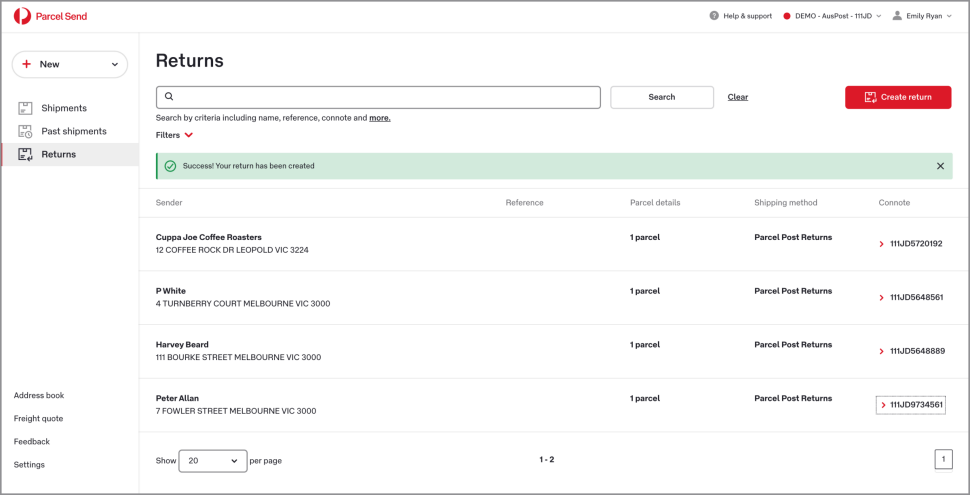Expand the Filters section
The height and width of the screenshot is (495, 970).
click(174, 135)
